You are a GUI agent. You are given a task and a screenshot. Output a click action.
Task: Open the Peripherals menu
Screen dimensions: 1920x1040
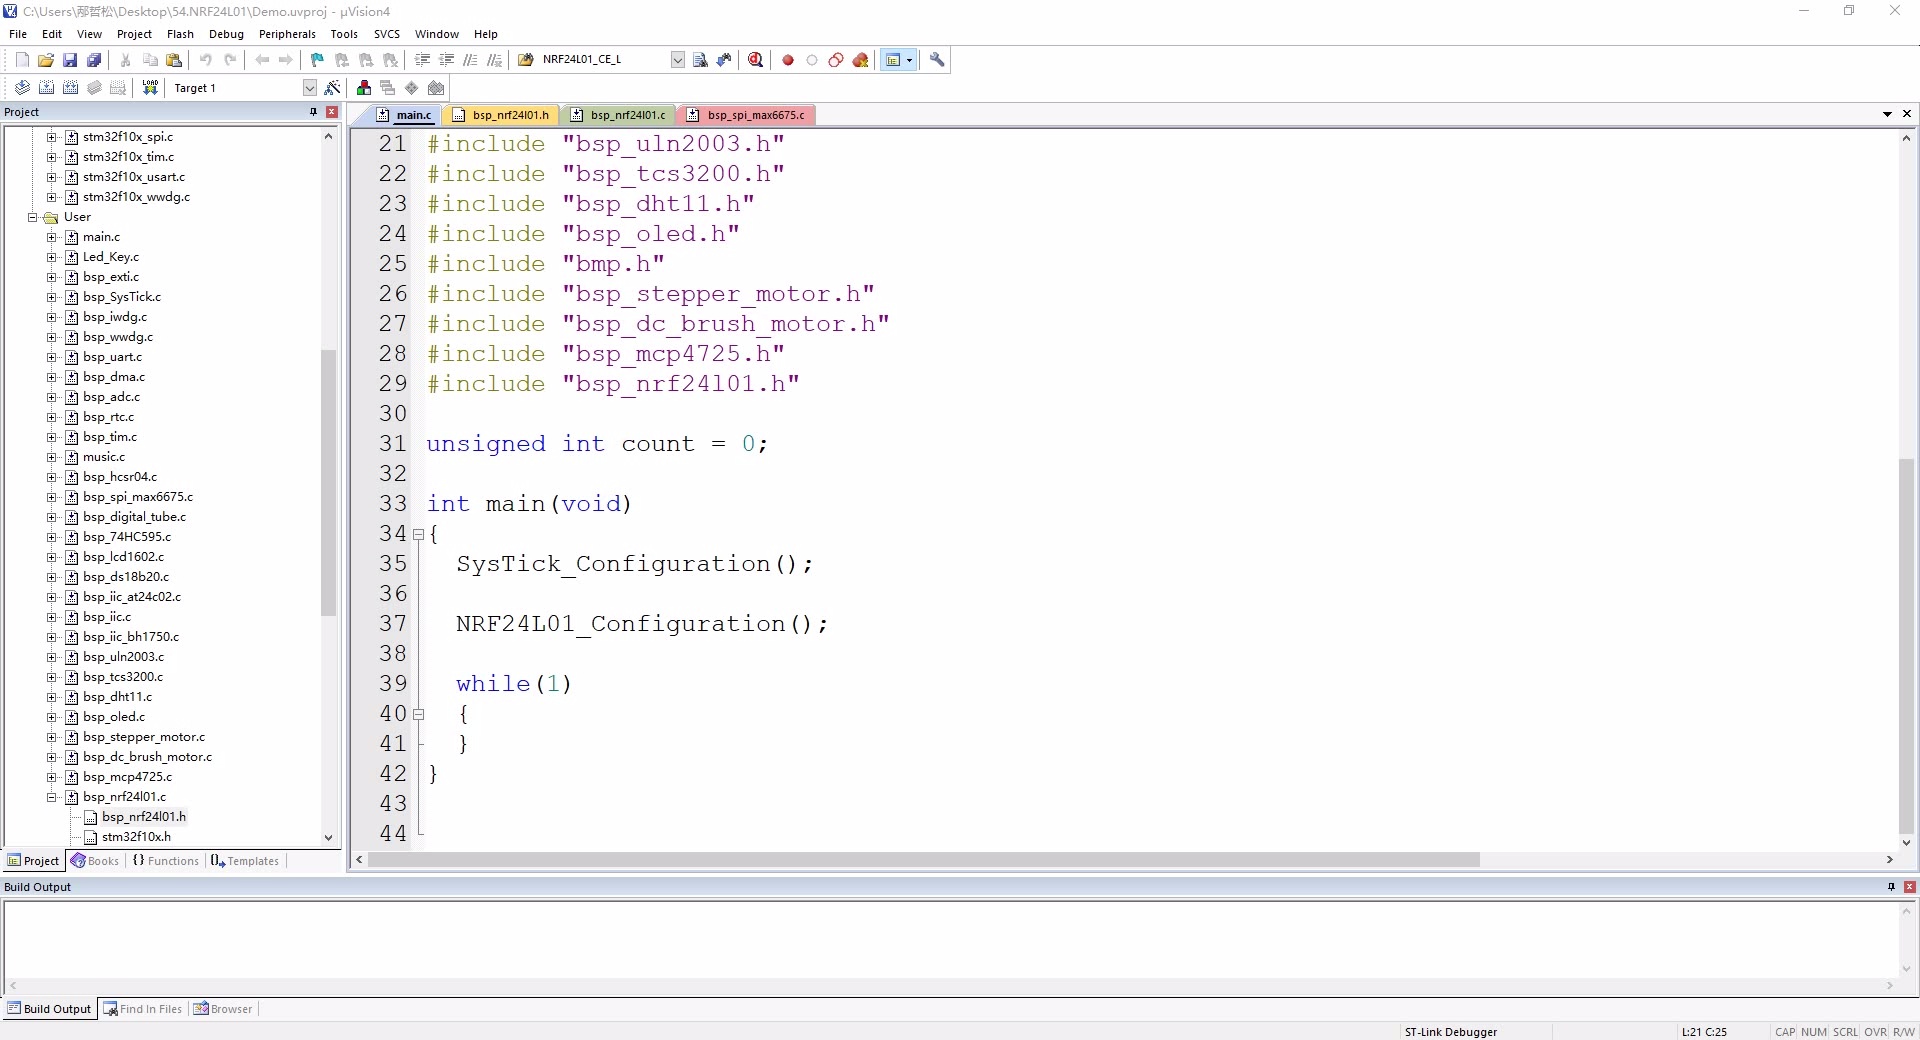[287, 34]
